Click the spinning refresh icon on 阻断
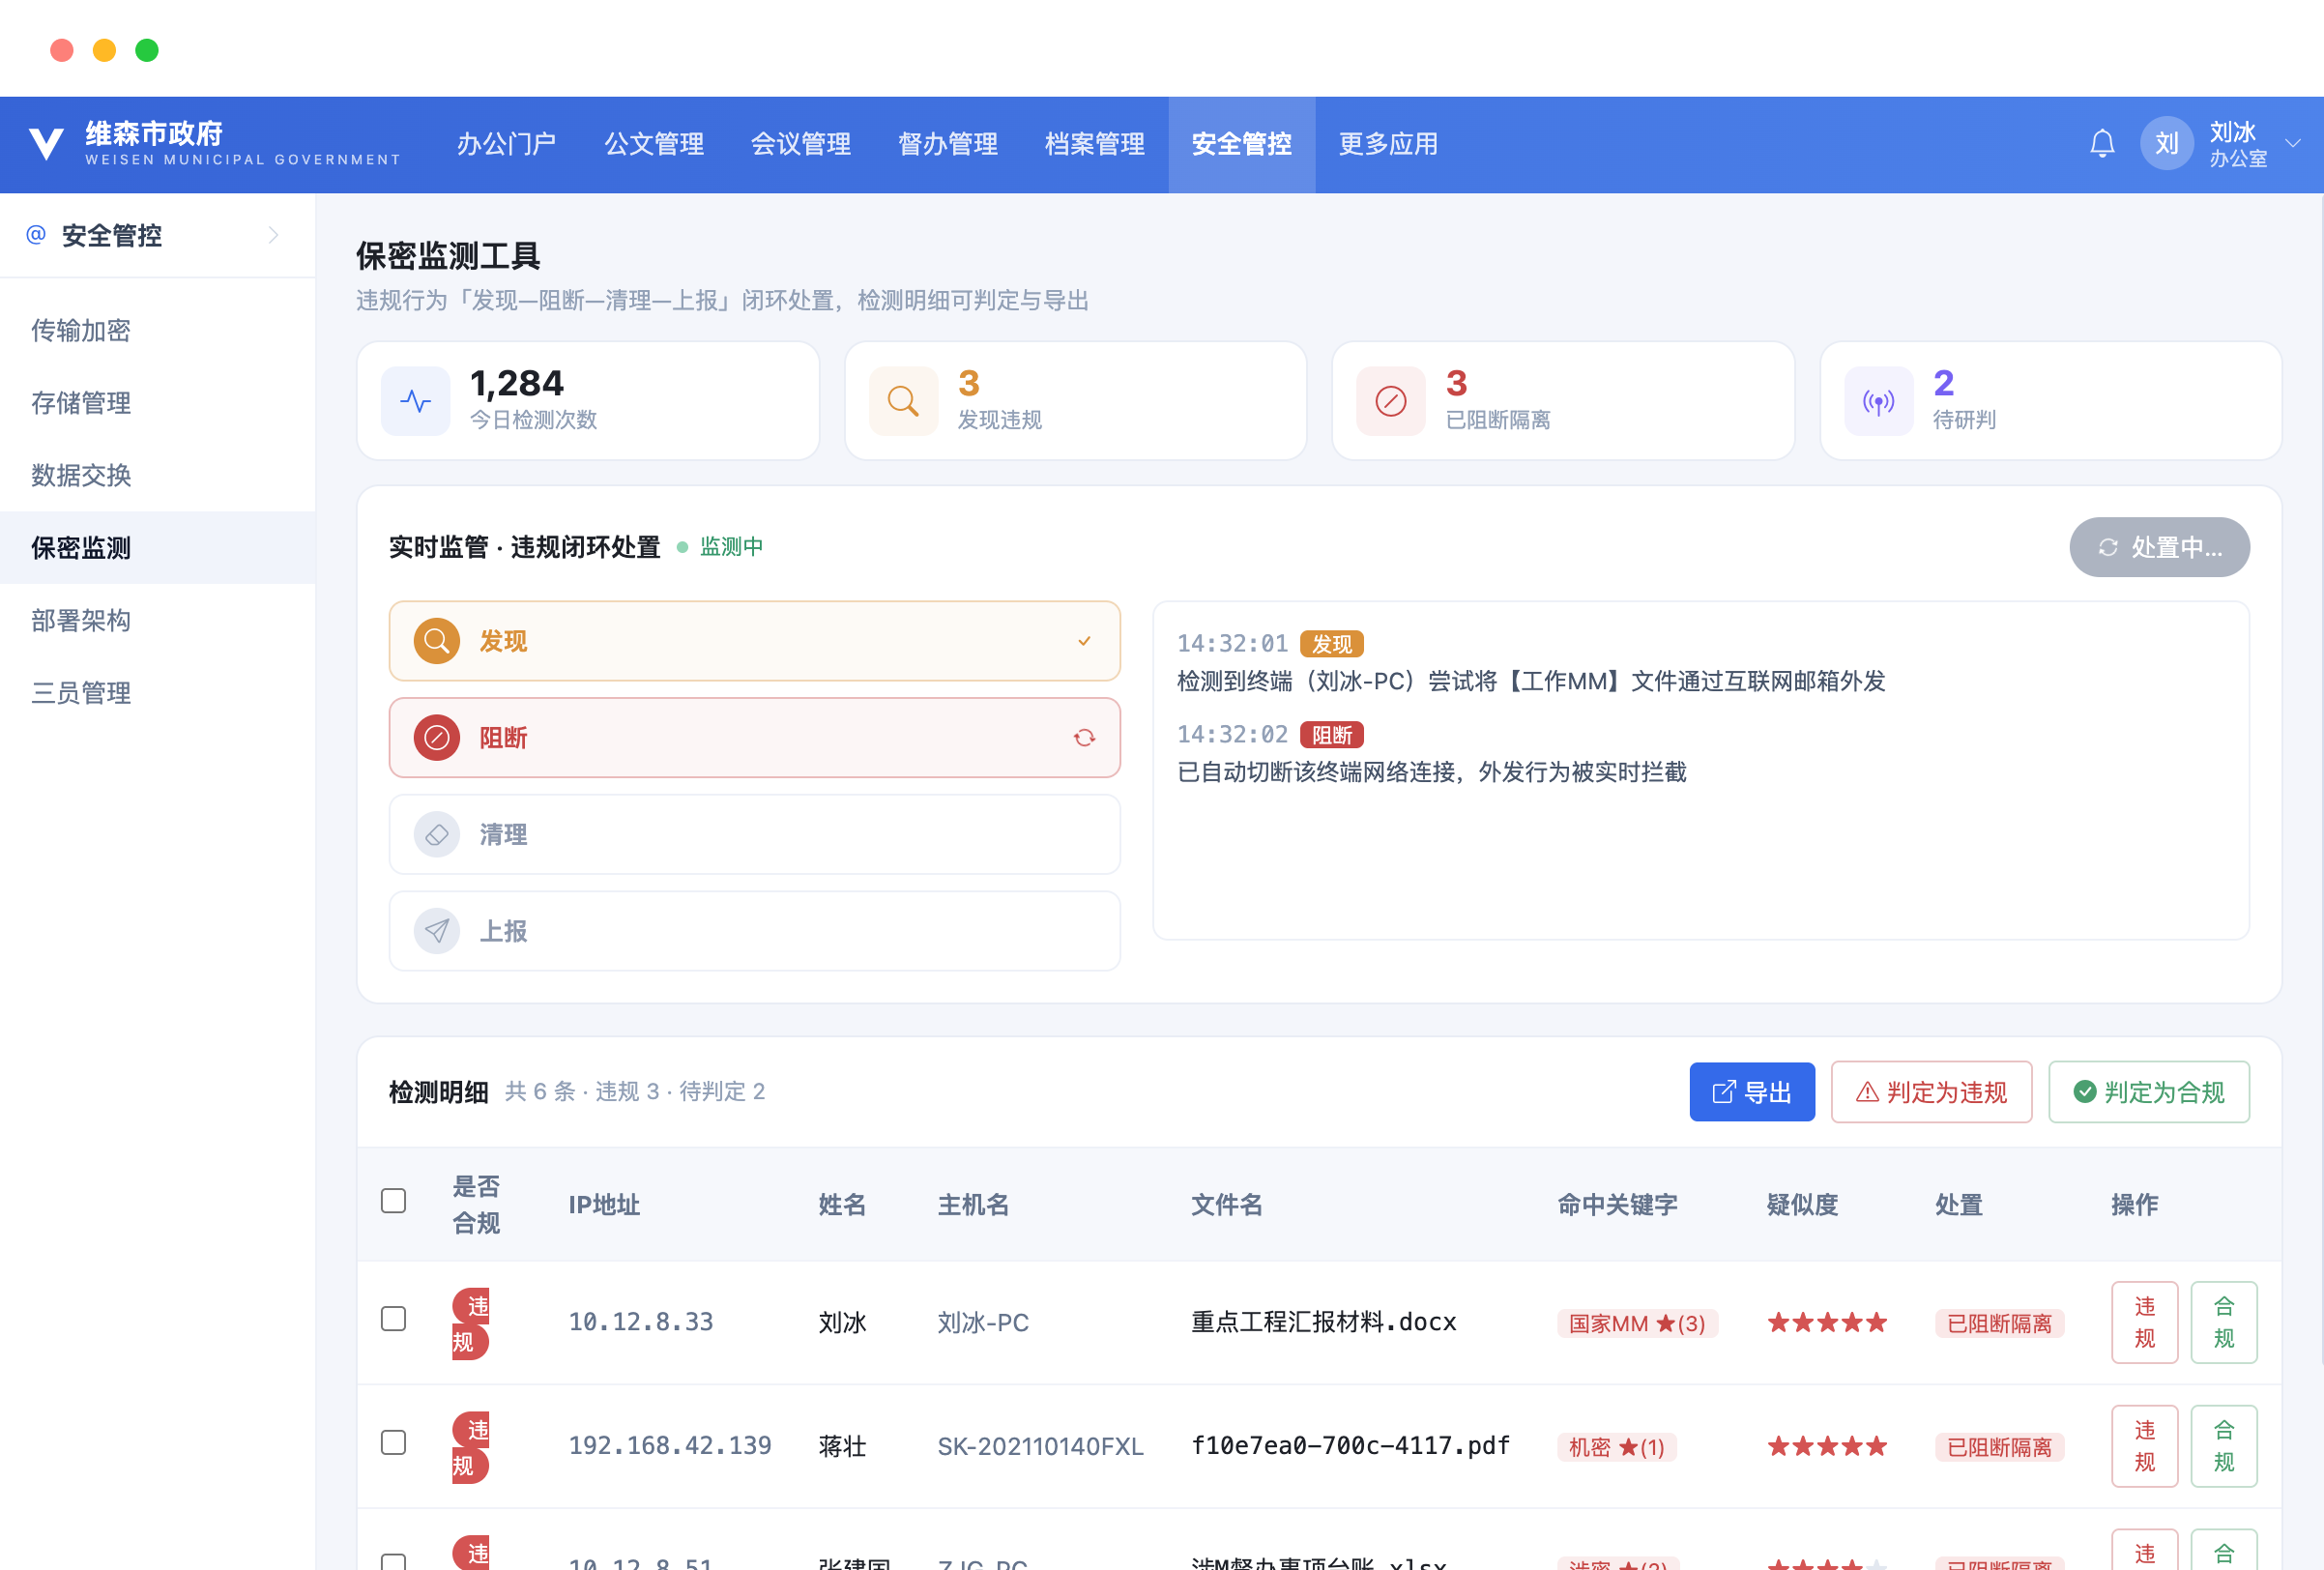2324x1570 pixels. click(x=1084, y=738)
